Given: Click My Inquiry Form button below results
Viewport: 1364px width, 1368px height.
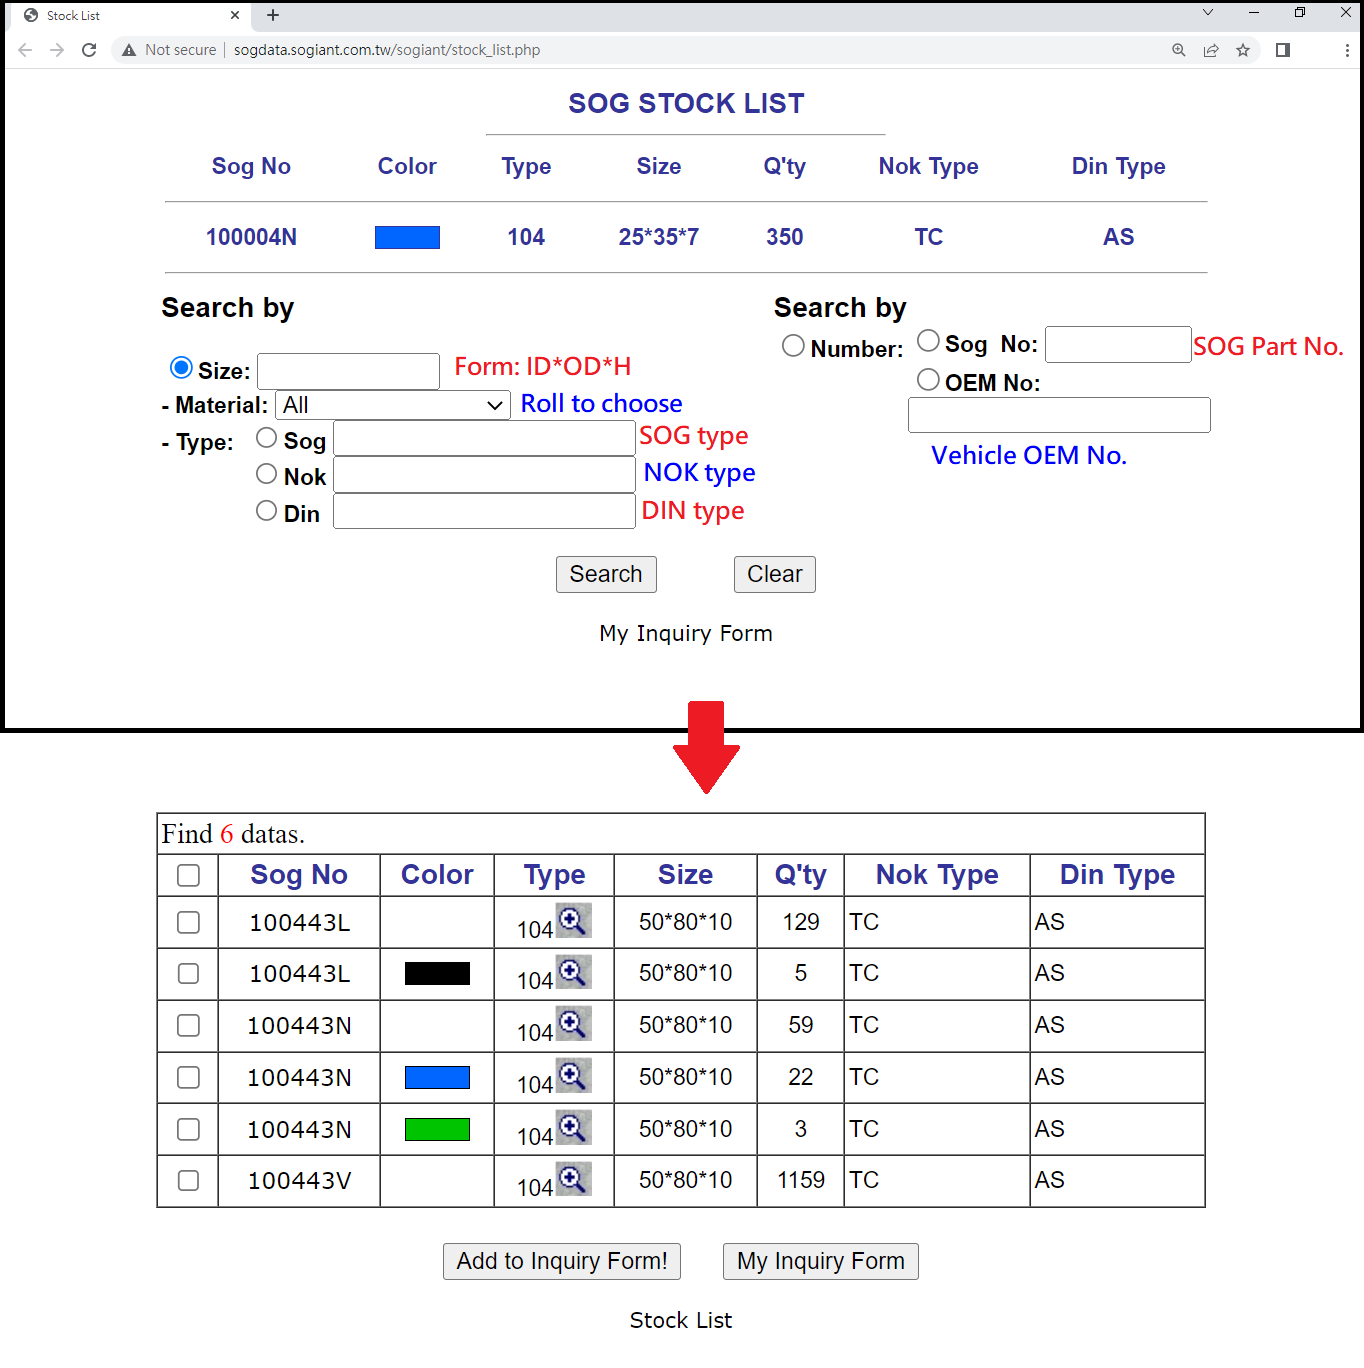Looking at the screenshot, I should point(821,1261).
